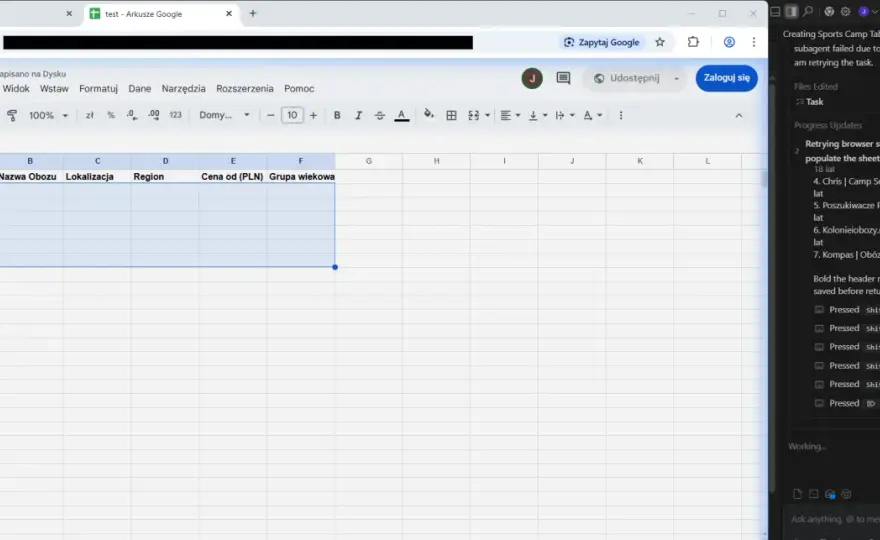Close the test - Arkusze Google tab

point(229,13)
